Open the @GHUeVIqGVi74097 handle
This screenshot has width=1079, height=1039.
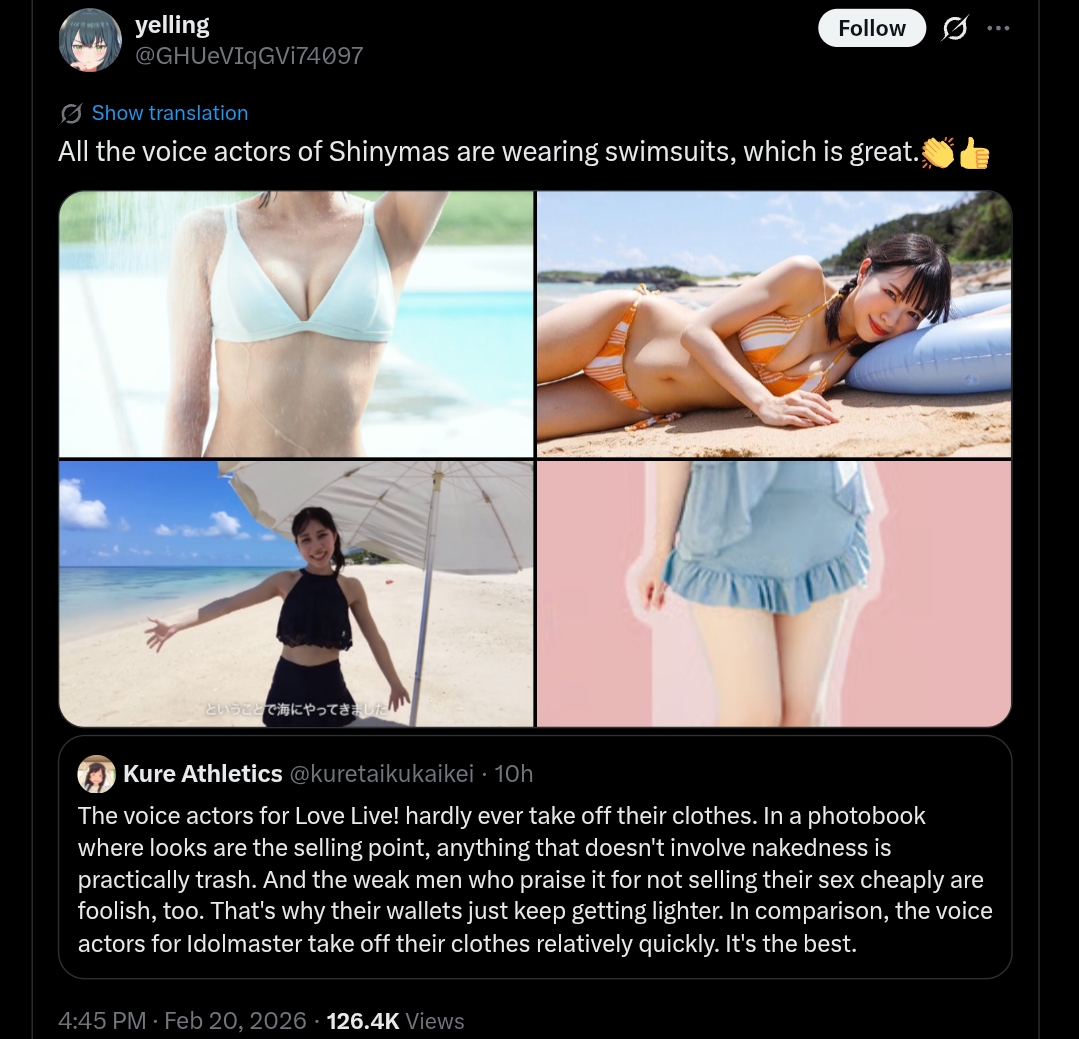(x=249, y=56)
